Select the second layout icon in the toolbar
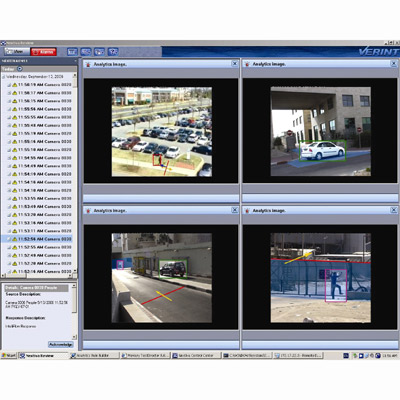Viewport: 400px width, 400px height. pos(86,52)
